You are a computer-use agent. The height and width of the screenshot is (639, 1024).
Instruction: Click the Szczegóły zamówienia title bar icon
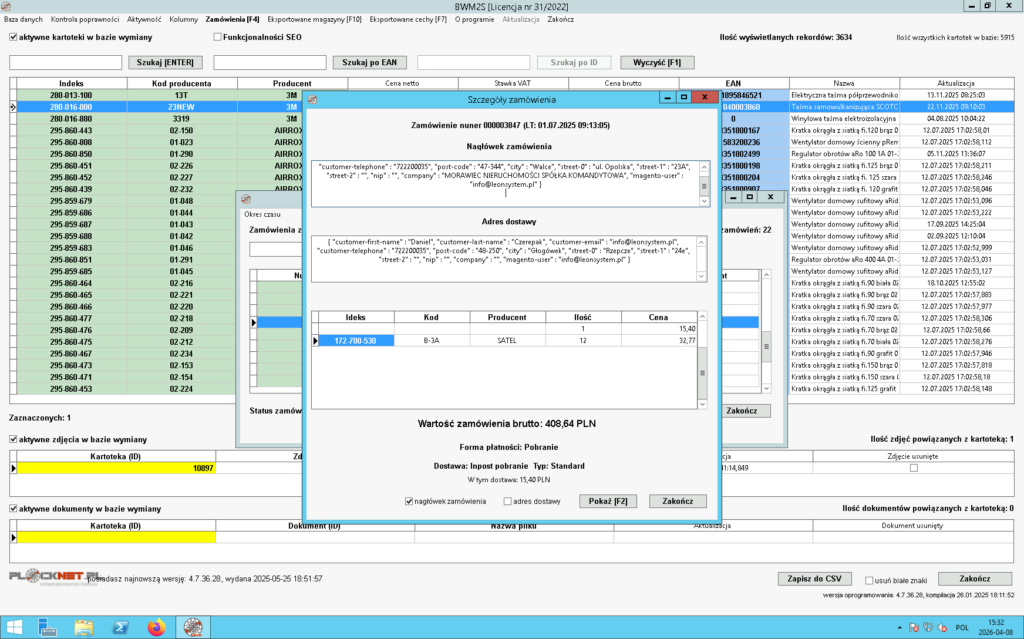point(313,99)
